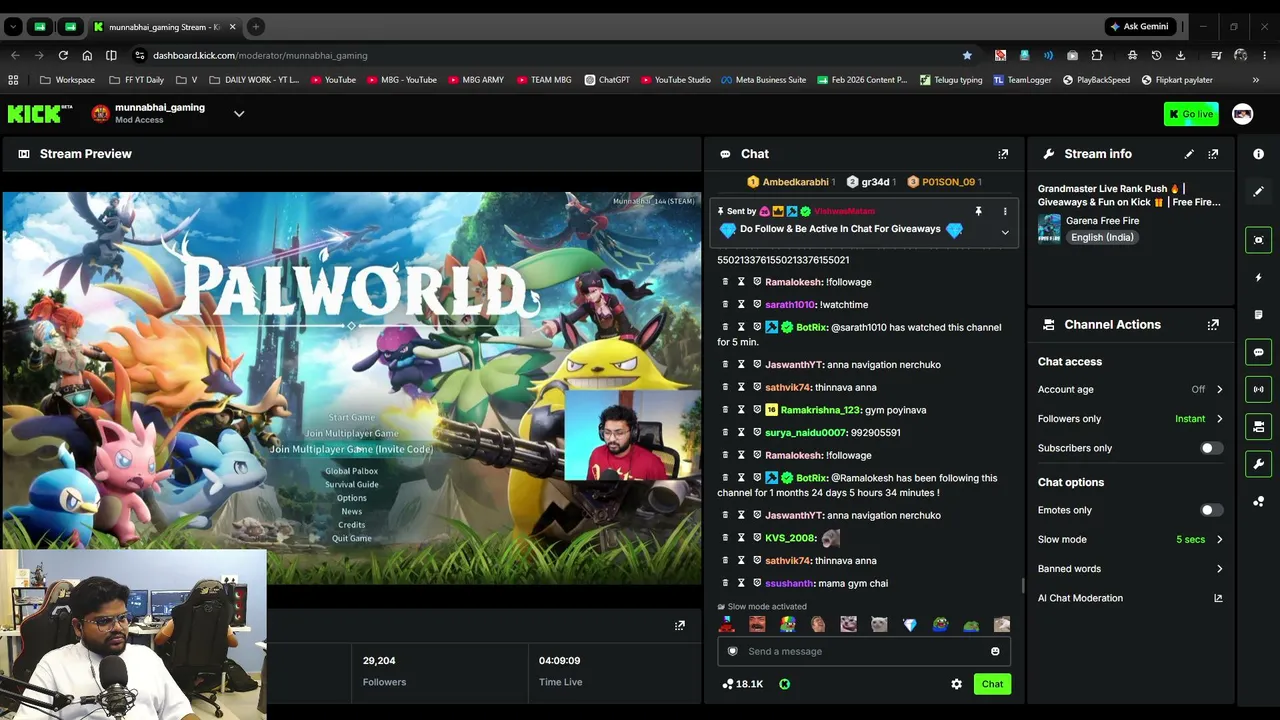Open mod shield for ssushanth's message
This screenshot has height=720, width=1280.
coord(757,583)
